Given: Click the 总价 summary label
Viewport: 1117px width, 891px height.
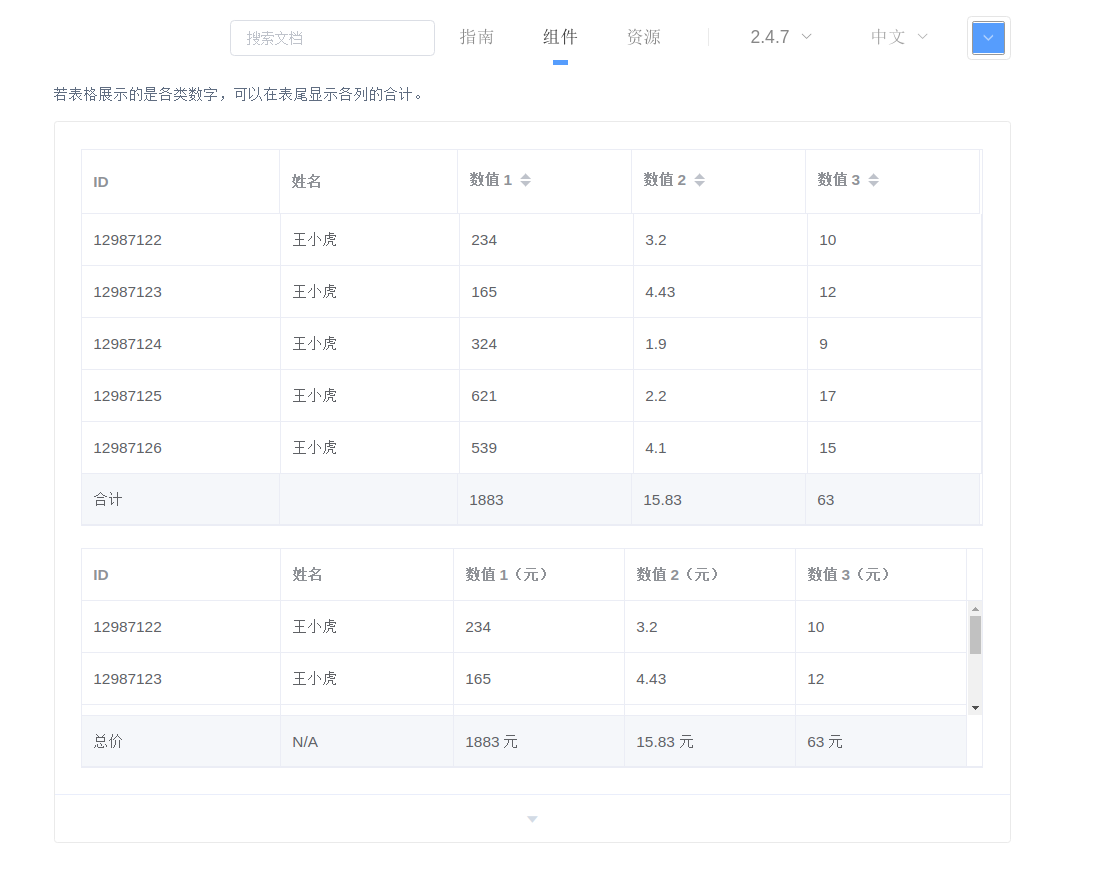Looking at the screenshot, I should tap(108, 741).
